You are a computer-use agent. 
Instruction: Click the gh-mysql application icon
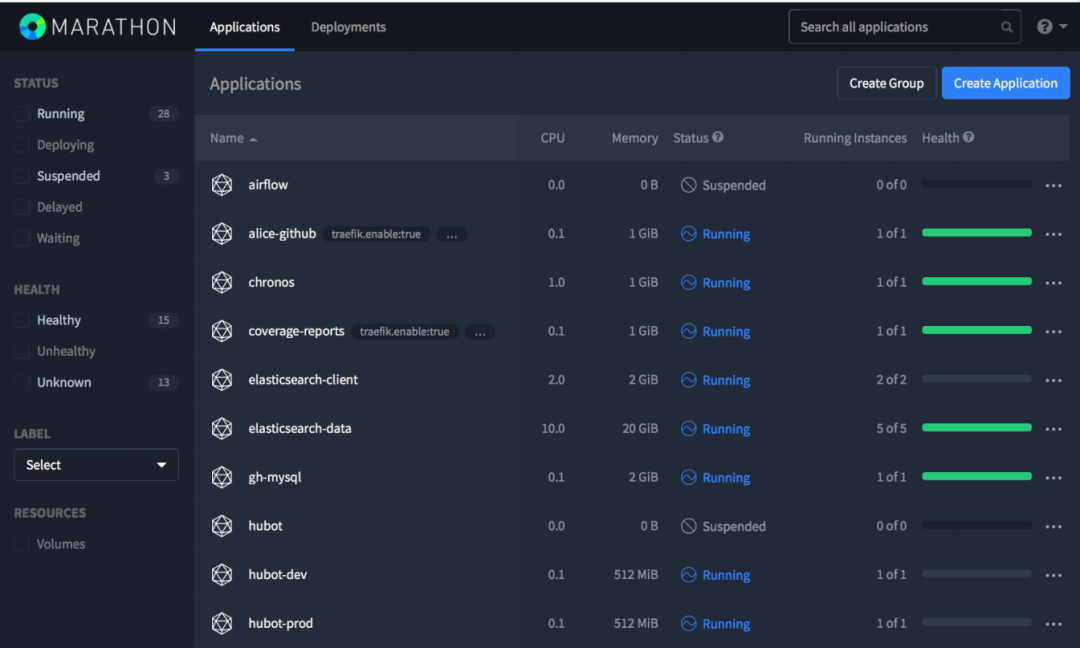pos(222,477)
